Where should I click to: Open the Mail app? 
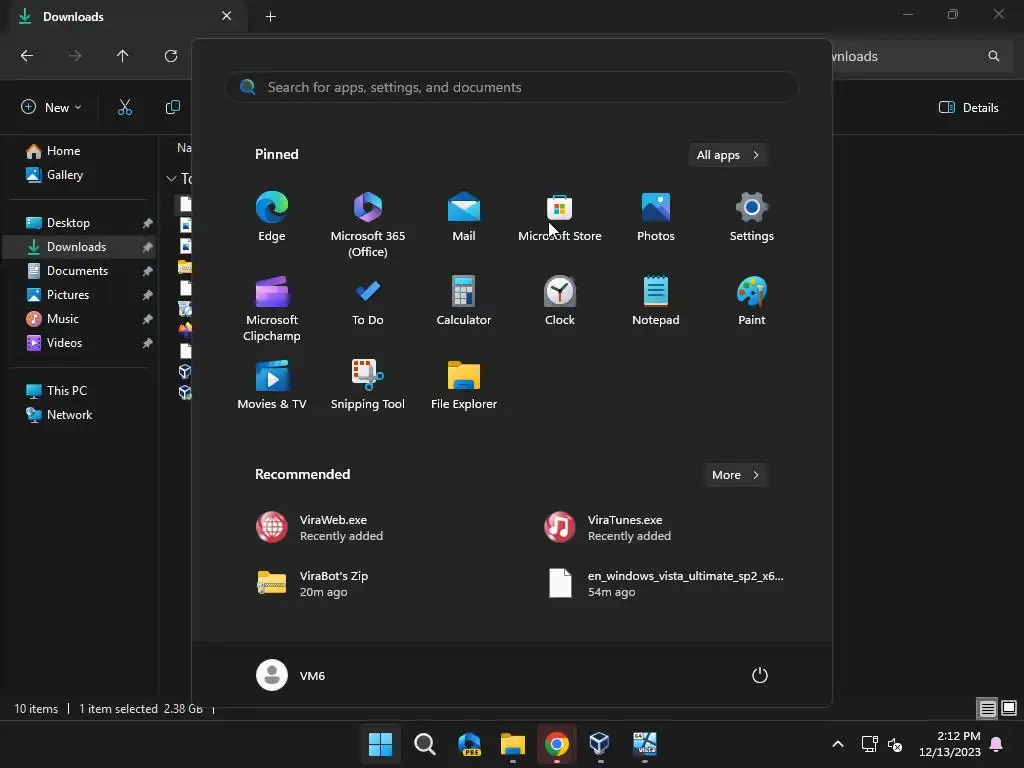point(464,217)
